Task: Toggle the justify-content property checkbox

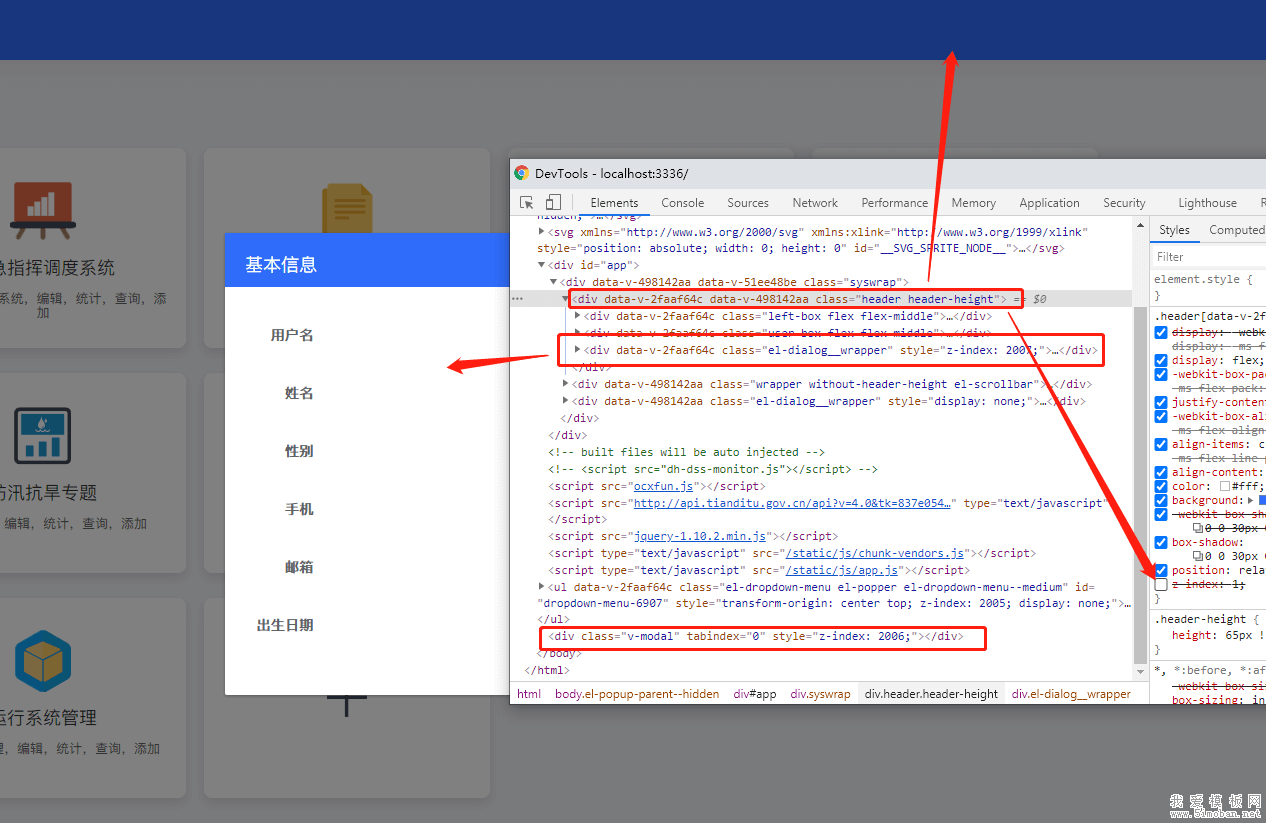Action: 1161,402
